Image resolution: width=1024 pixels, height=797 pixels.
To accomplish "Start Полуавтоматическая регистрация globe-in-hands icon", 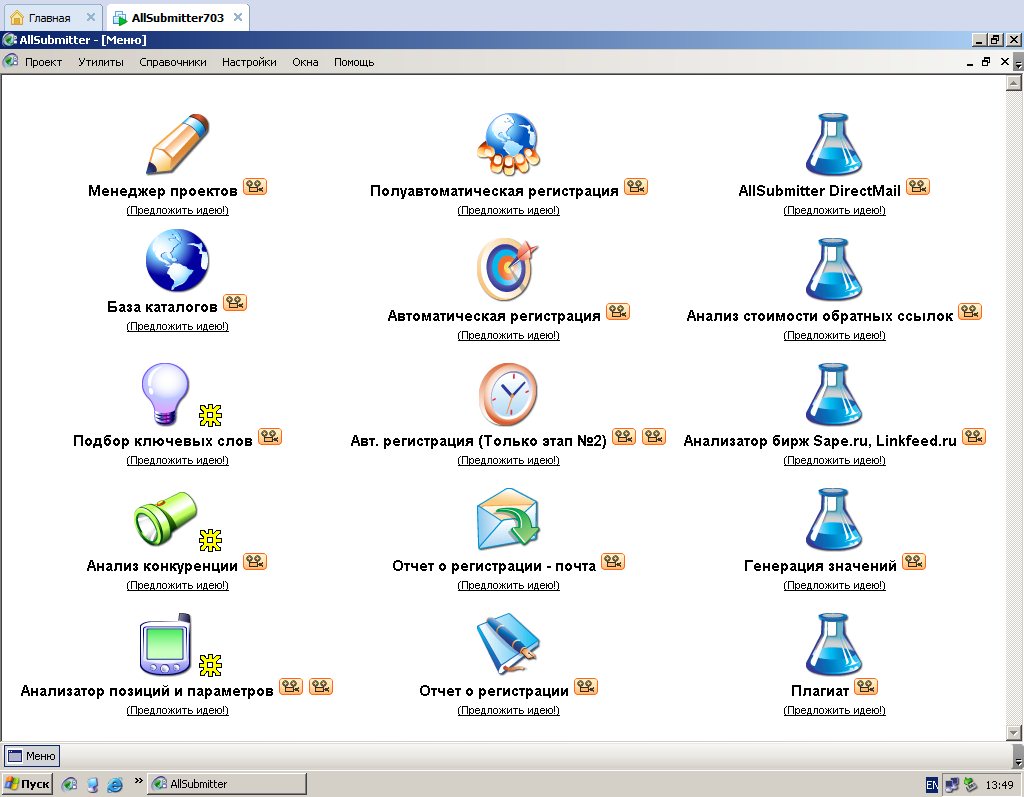I will point(509,144).
